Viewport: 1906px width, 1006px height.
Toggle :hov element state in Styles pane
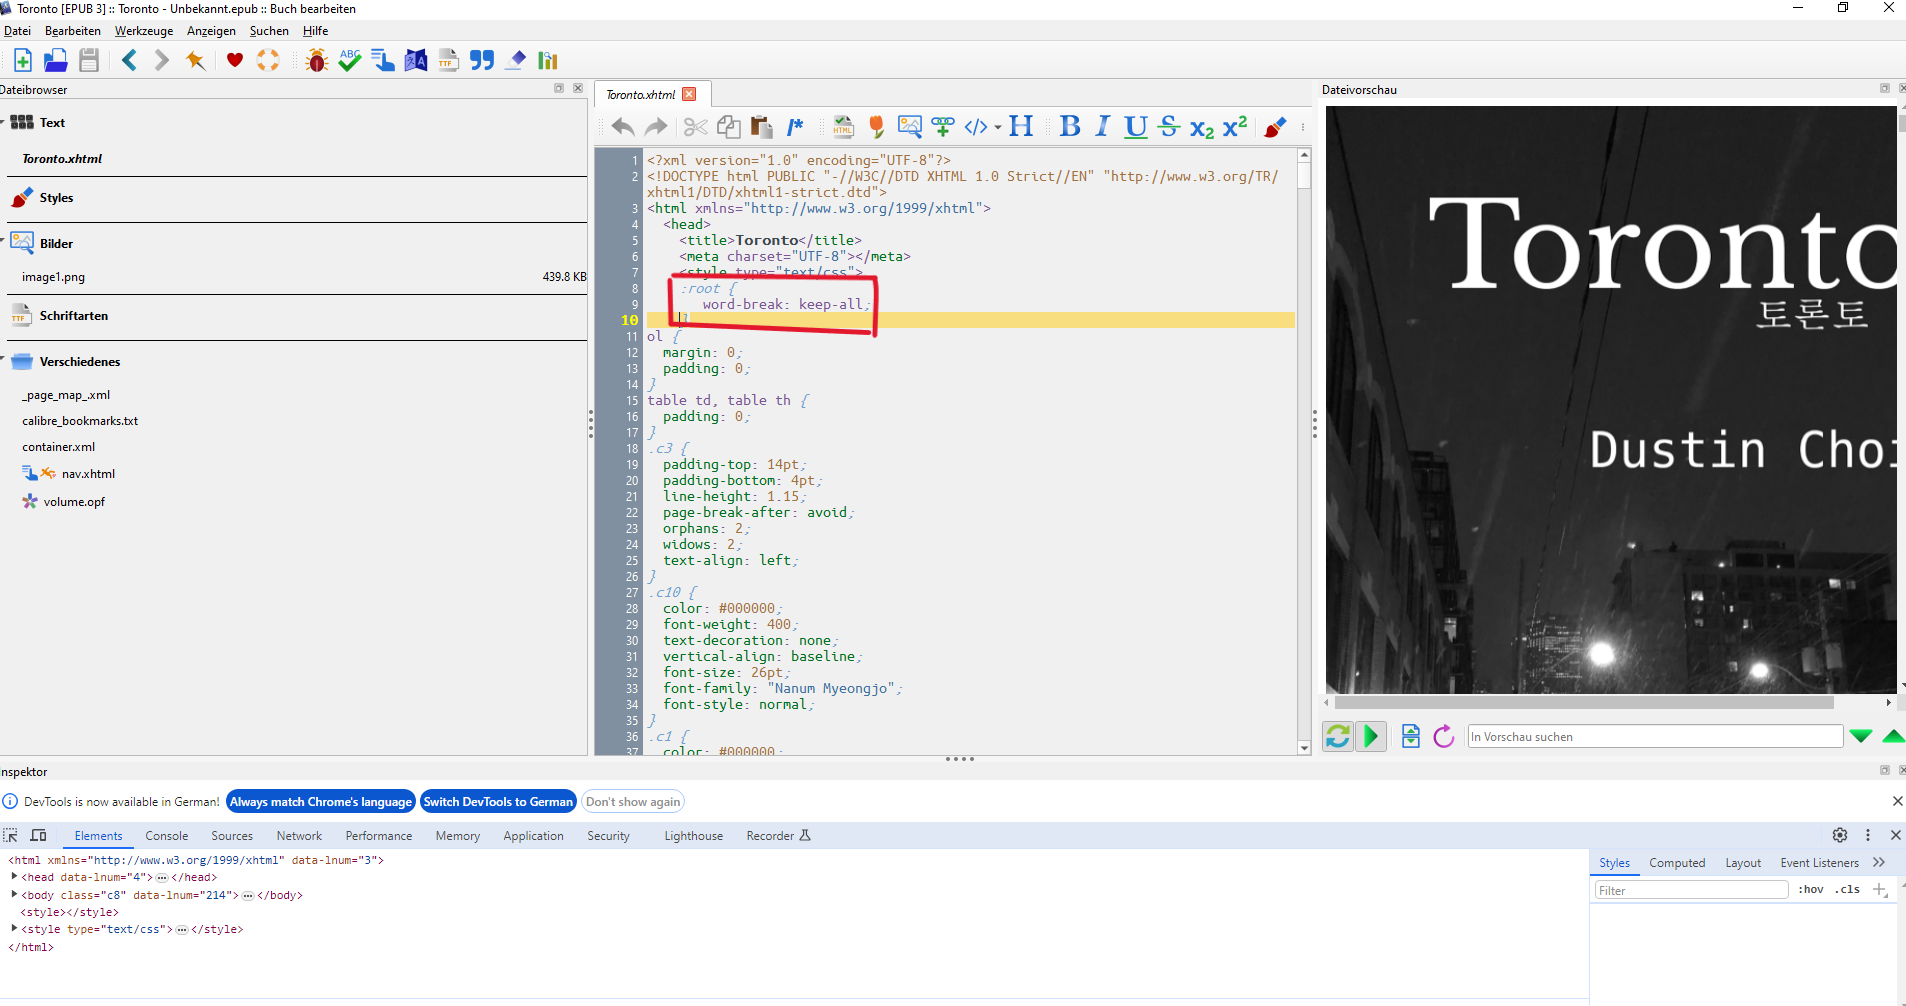click(1810, 889)
